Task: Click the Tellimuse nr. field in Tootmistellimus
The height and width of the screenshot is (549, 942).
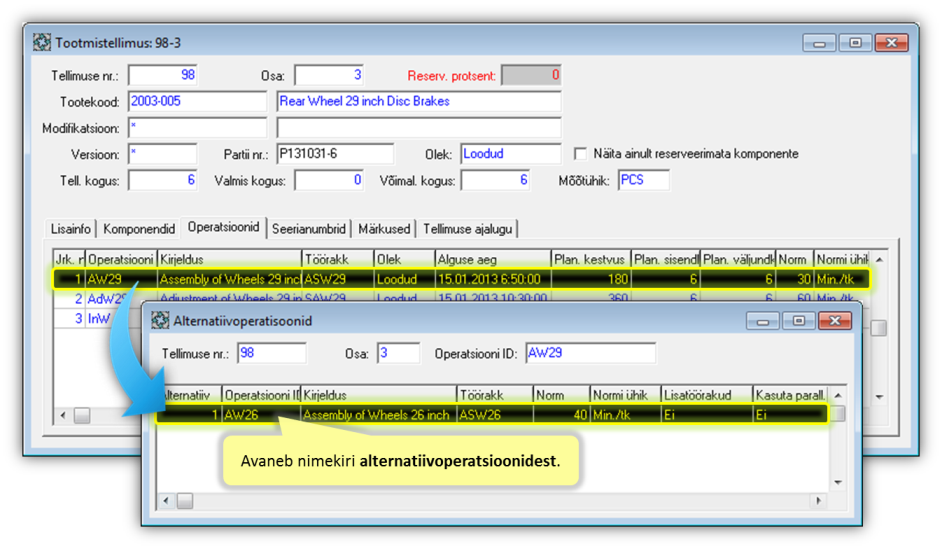Action: (x=163, y=75)
